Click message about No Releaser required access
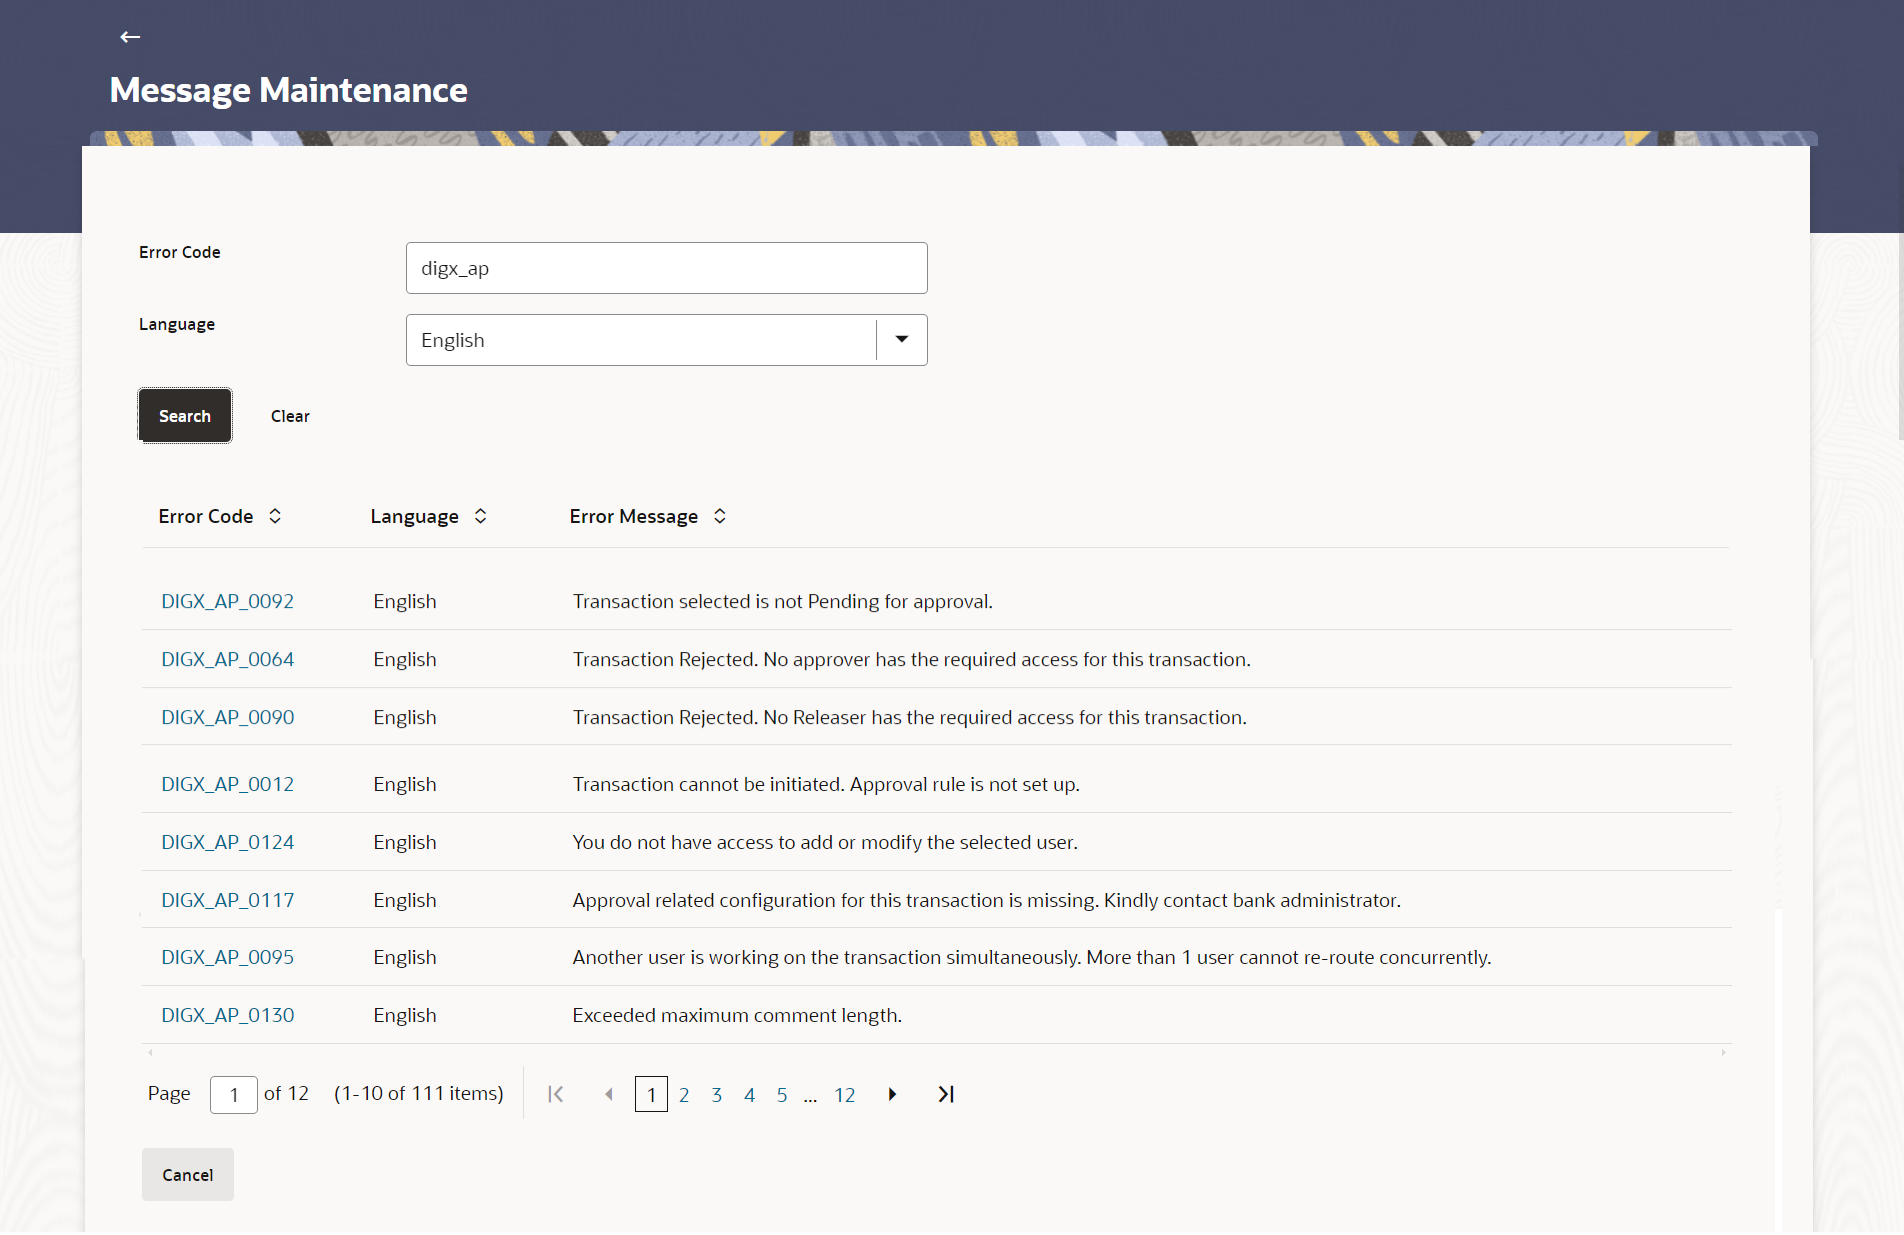1904x1235 pixels. (x=910, y=717)
